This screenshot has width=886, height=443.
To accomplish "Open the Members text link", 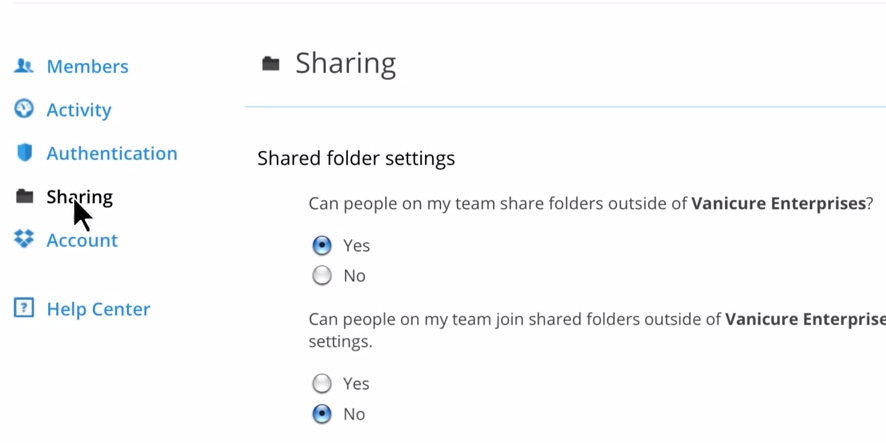I will 87,66.
